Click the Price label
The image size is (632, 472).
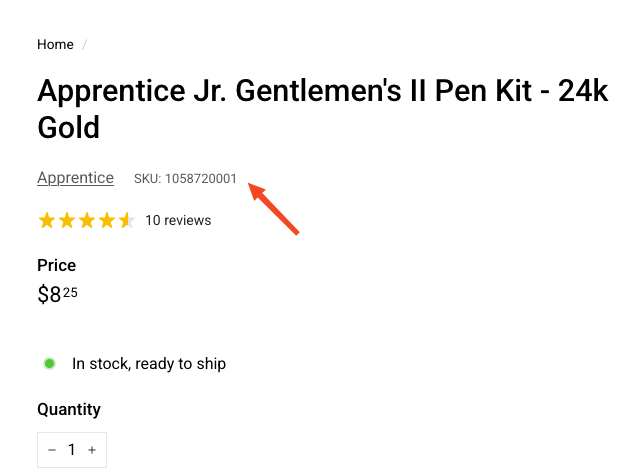[57, 265]
